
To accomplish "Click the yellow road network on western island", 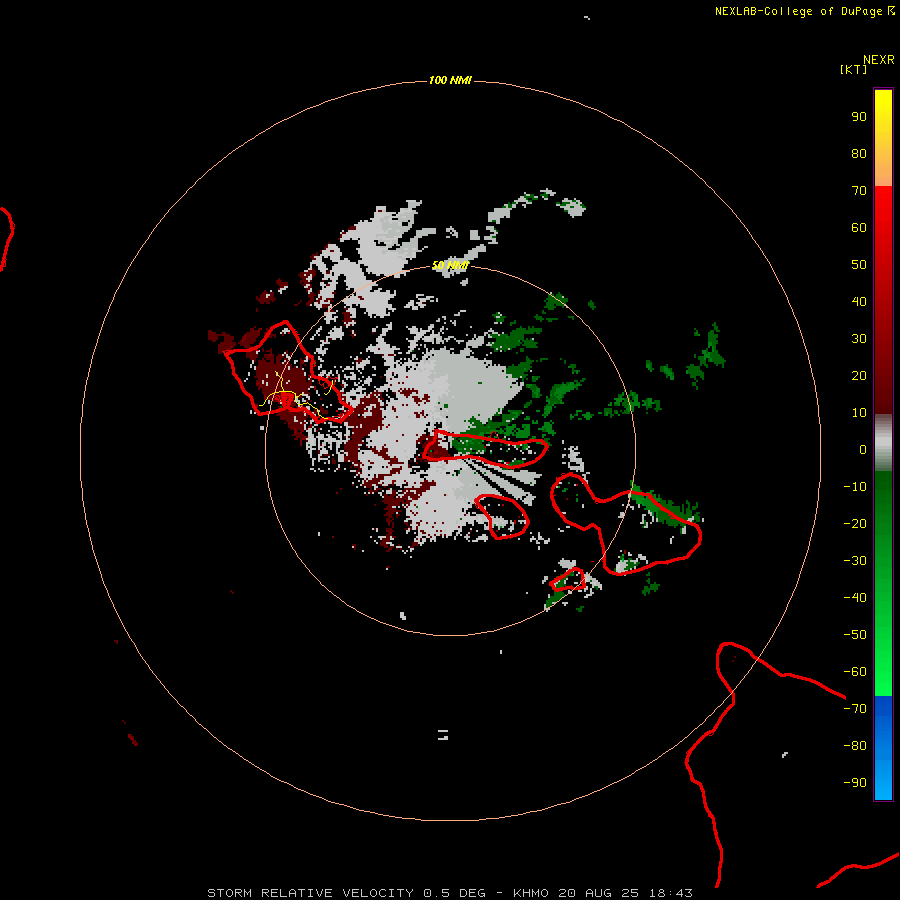I will tap(296, 396).
